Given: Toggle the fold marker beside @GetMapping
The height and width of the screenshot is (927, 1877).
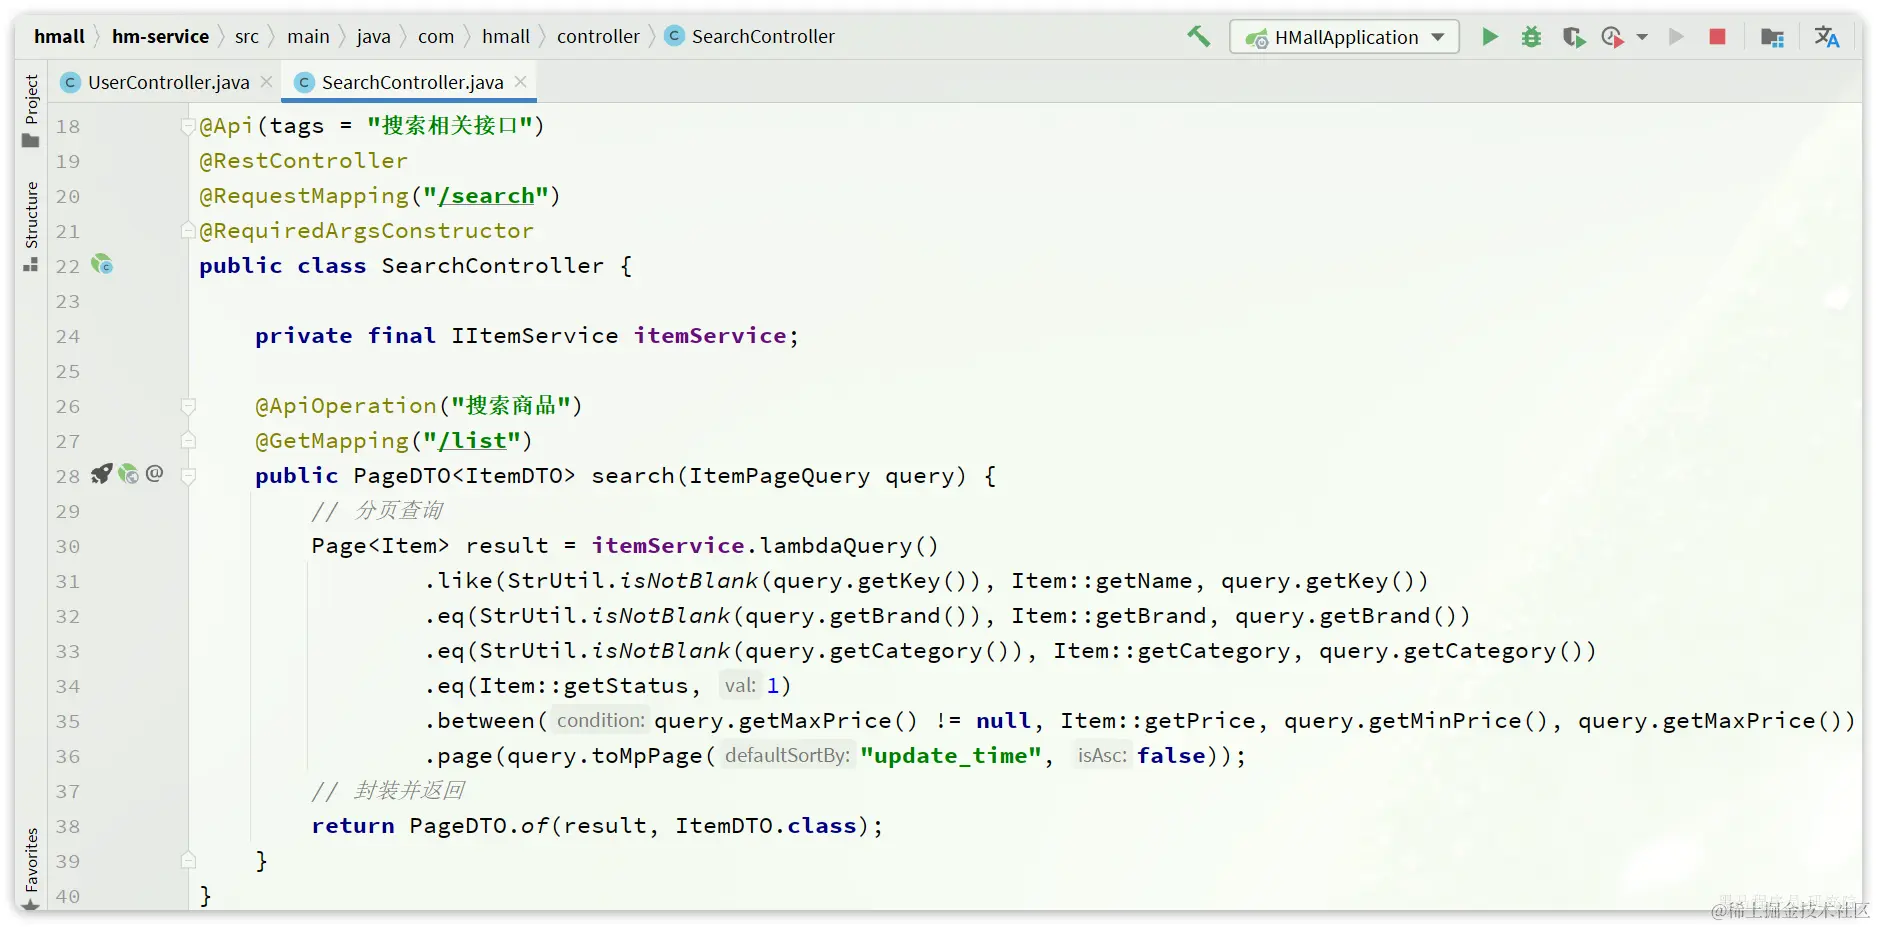Looking at the screenshot, I should [187, 441].
